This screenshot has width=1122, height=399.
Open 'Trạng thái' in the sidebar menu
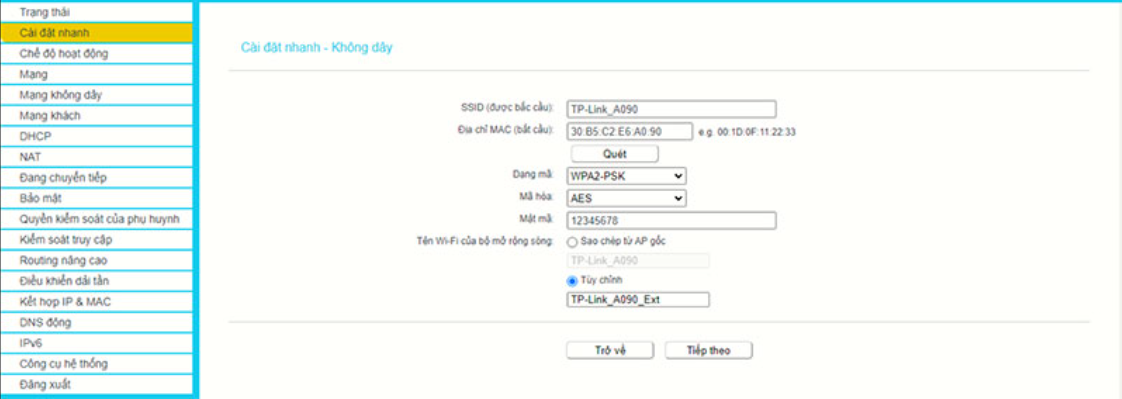click(97, 12)
